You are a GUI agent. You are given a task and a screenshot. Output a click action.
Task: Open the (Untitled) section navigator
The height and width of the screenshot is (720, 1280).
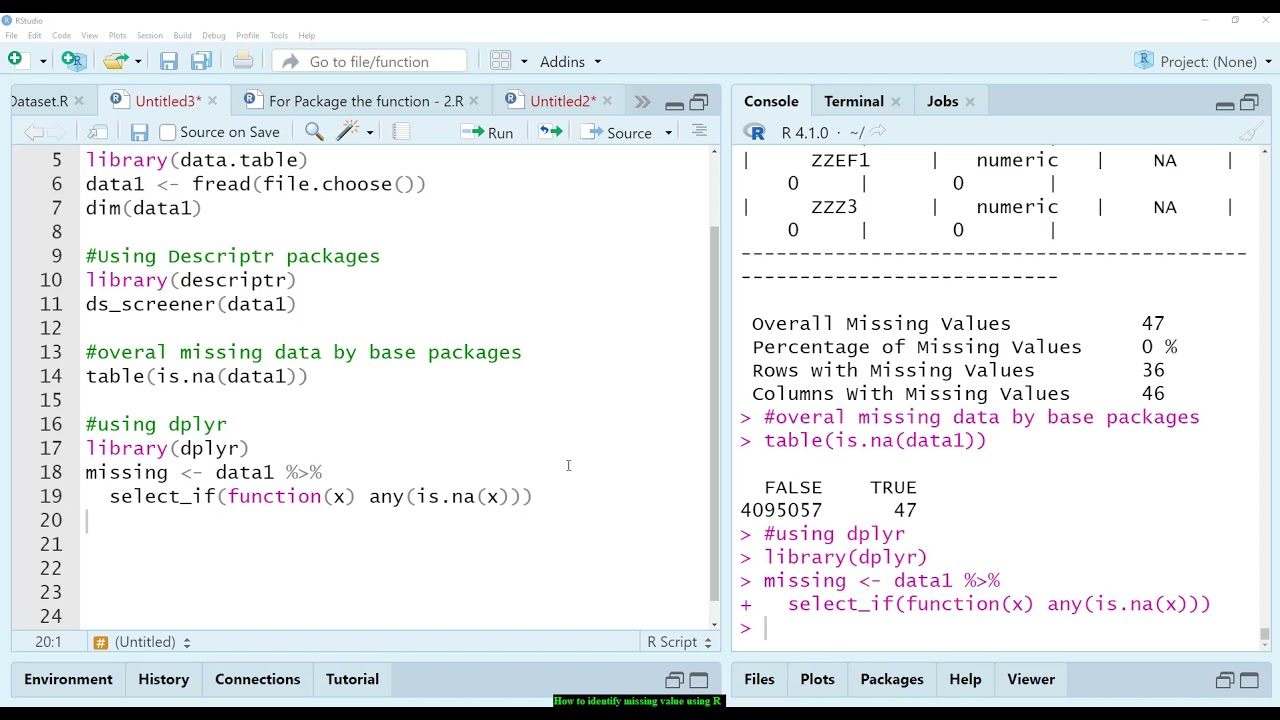[x=142, y=642]
